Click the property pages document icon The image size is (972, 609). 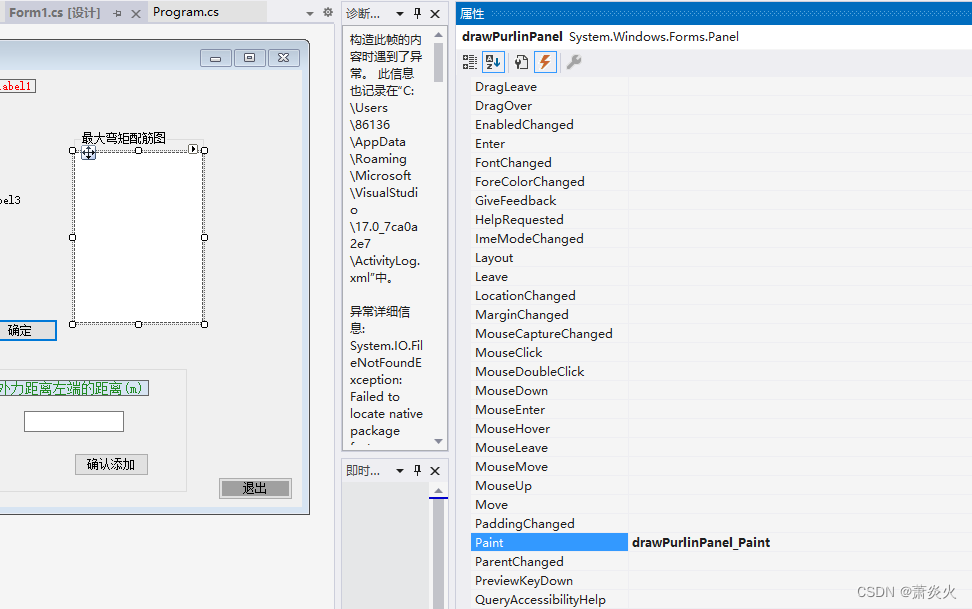(521, 61)
